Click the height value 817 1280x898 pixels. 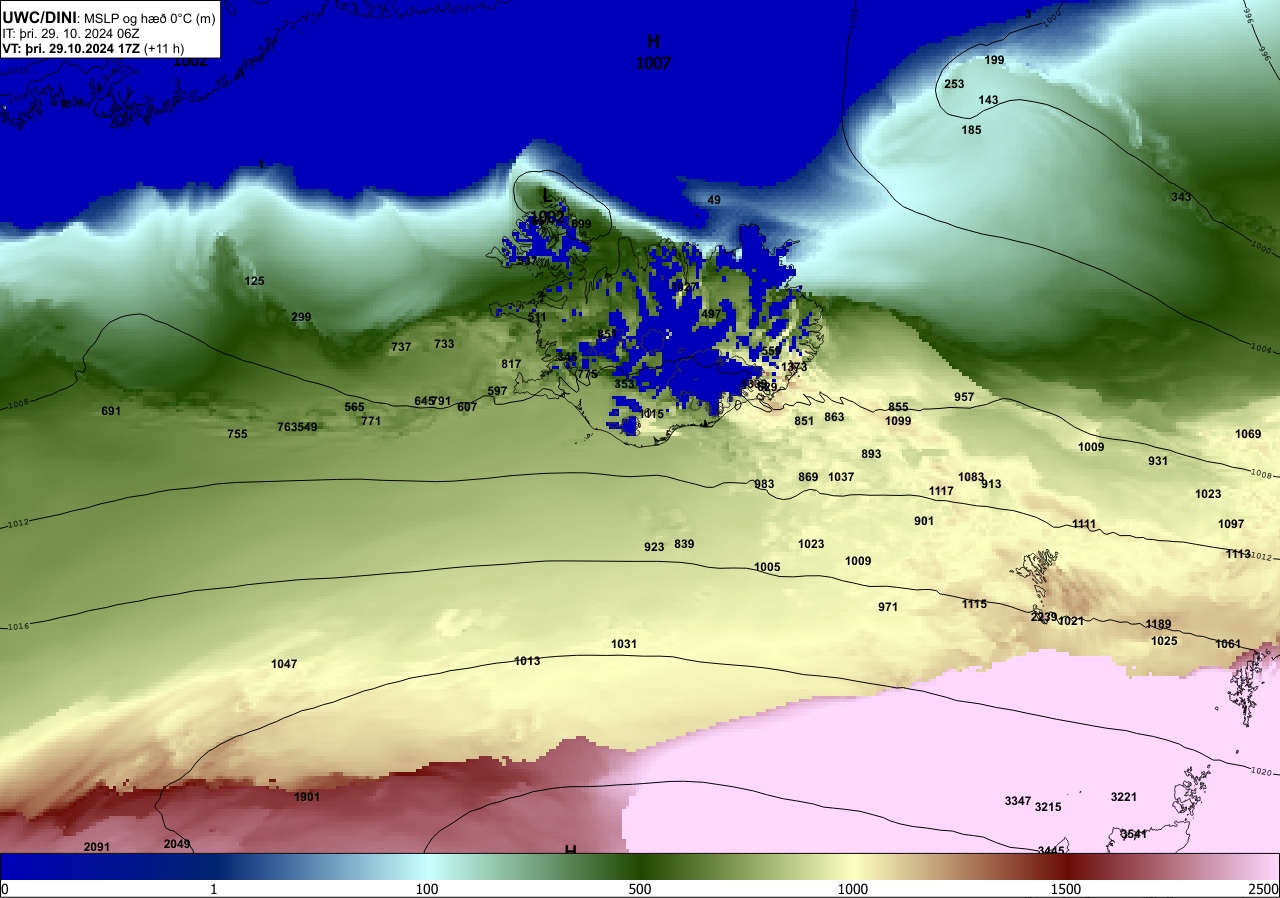pyautogui.click(x=511, y=364)
